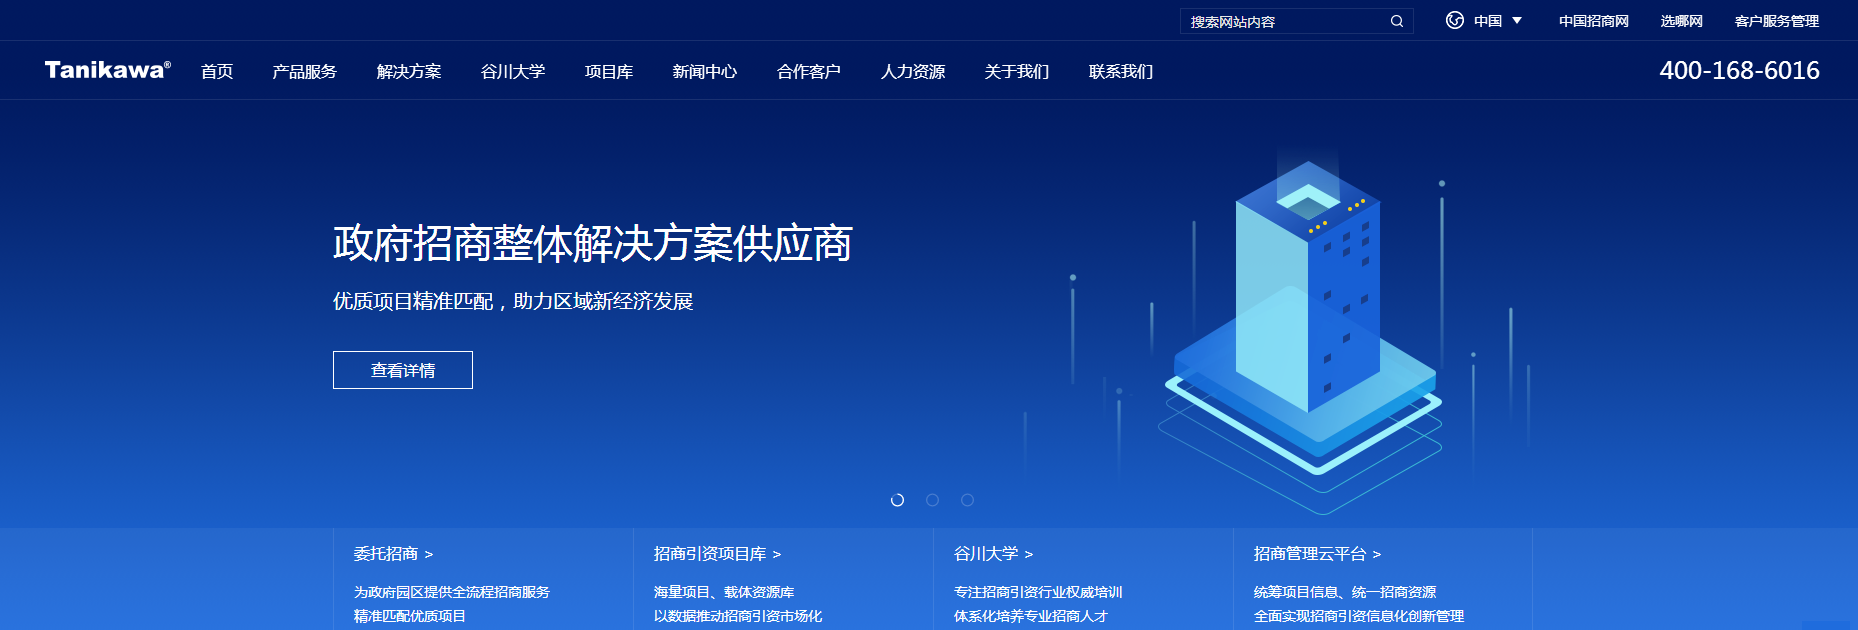The height and width of the screenshot is (630, 1858).
Task: Switch to the second carousel slide dot
Action: tap(932, 500)
